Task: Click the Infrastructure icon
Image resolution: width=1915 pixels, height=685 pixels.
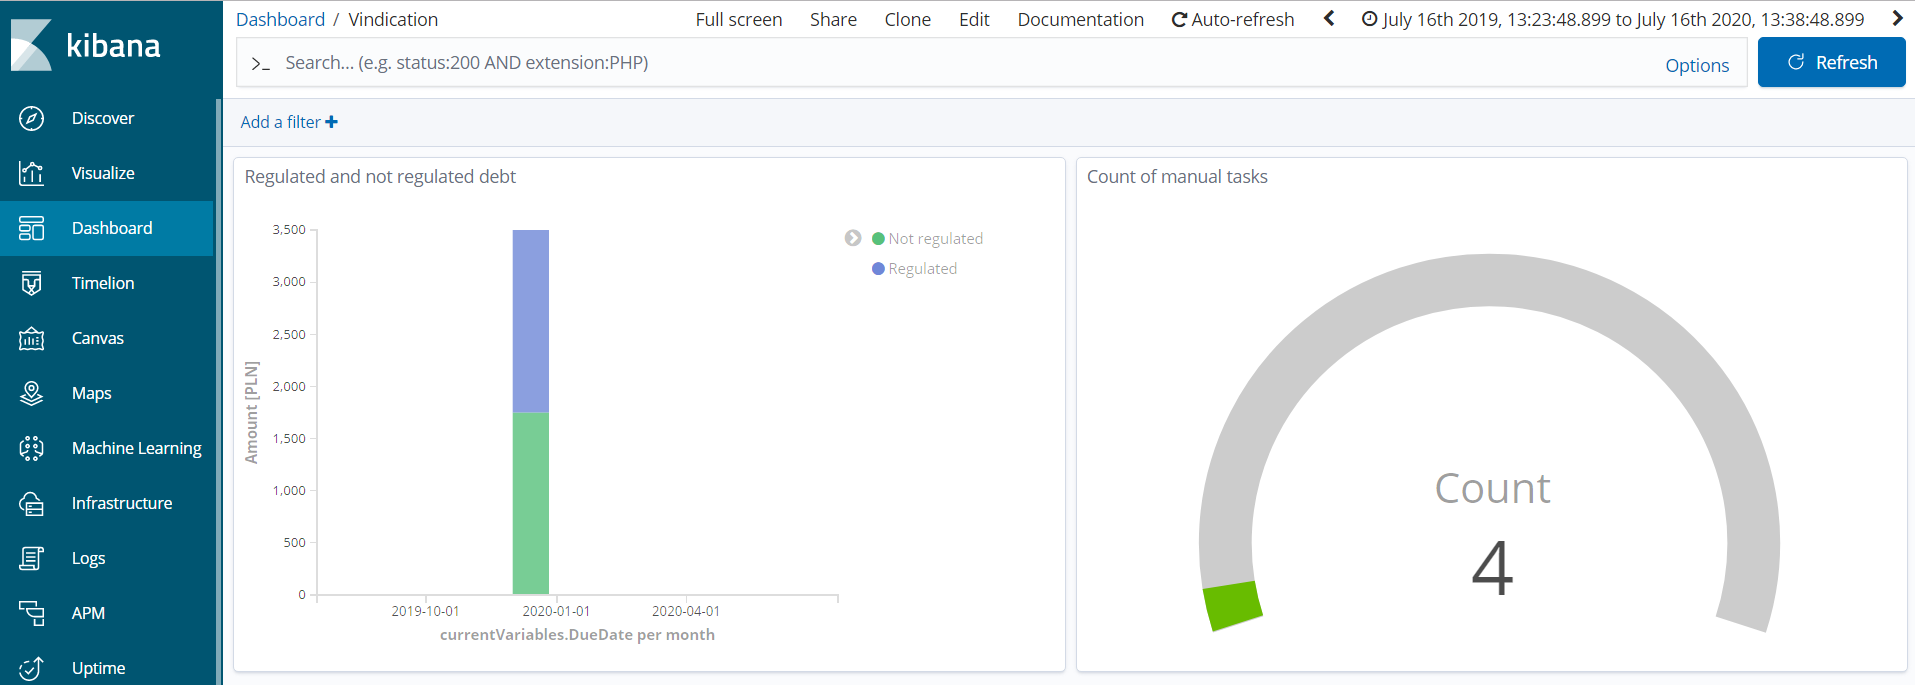Action: 31,503
